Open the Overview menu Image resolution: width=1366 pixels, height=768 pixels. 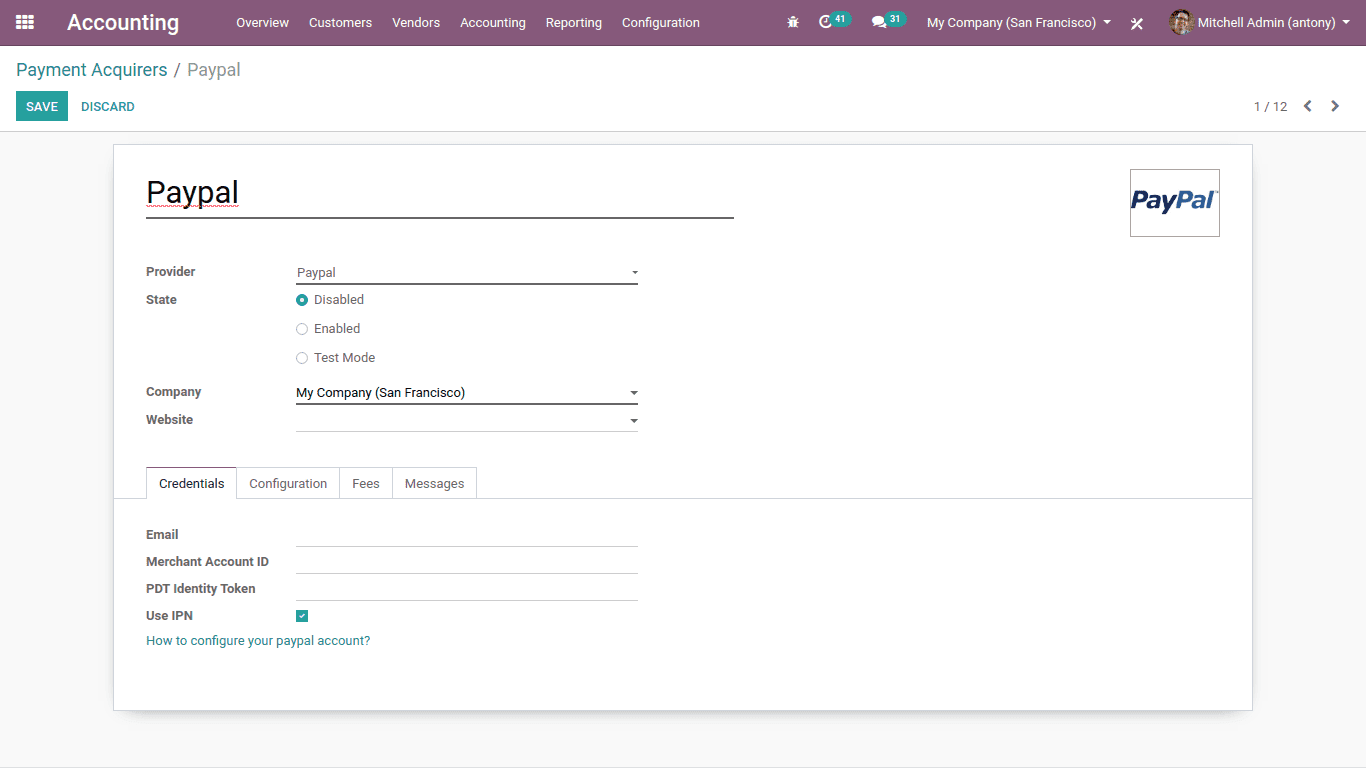[262, 22]
